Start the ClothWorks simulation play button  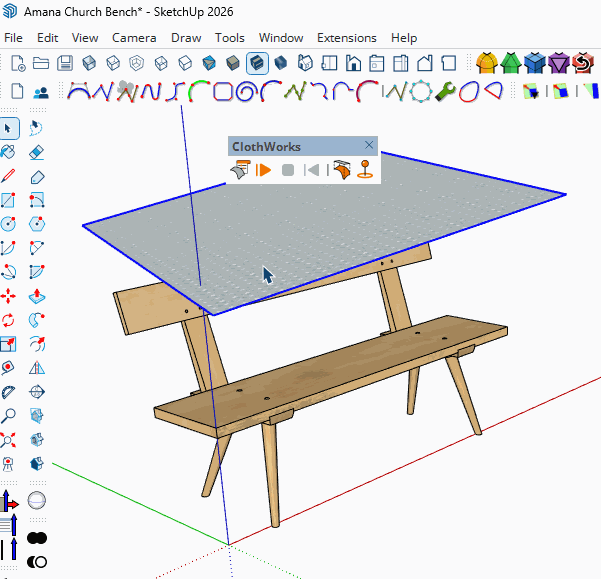pyautogui.click(x=263, y=170)
